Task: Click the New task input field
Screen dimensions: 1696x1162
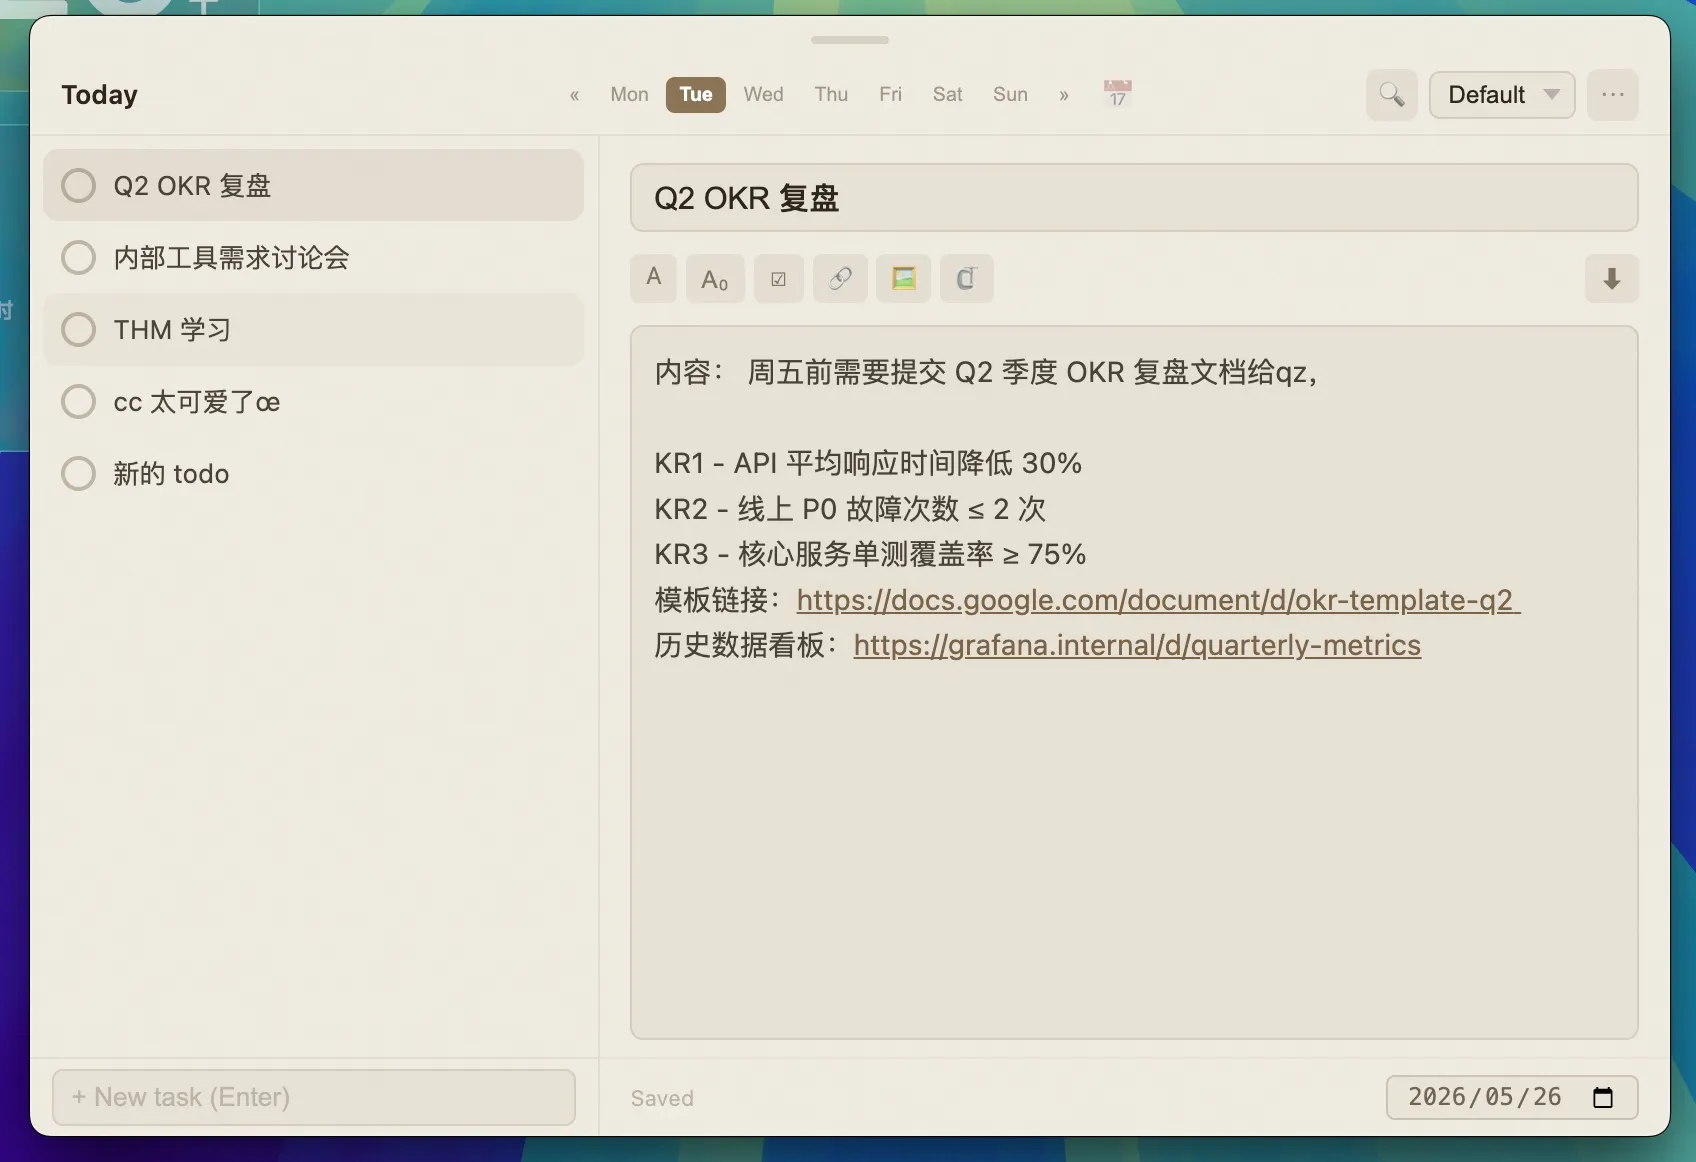Action: click(x=314, y=1097)
